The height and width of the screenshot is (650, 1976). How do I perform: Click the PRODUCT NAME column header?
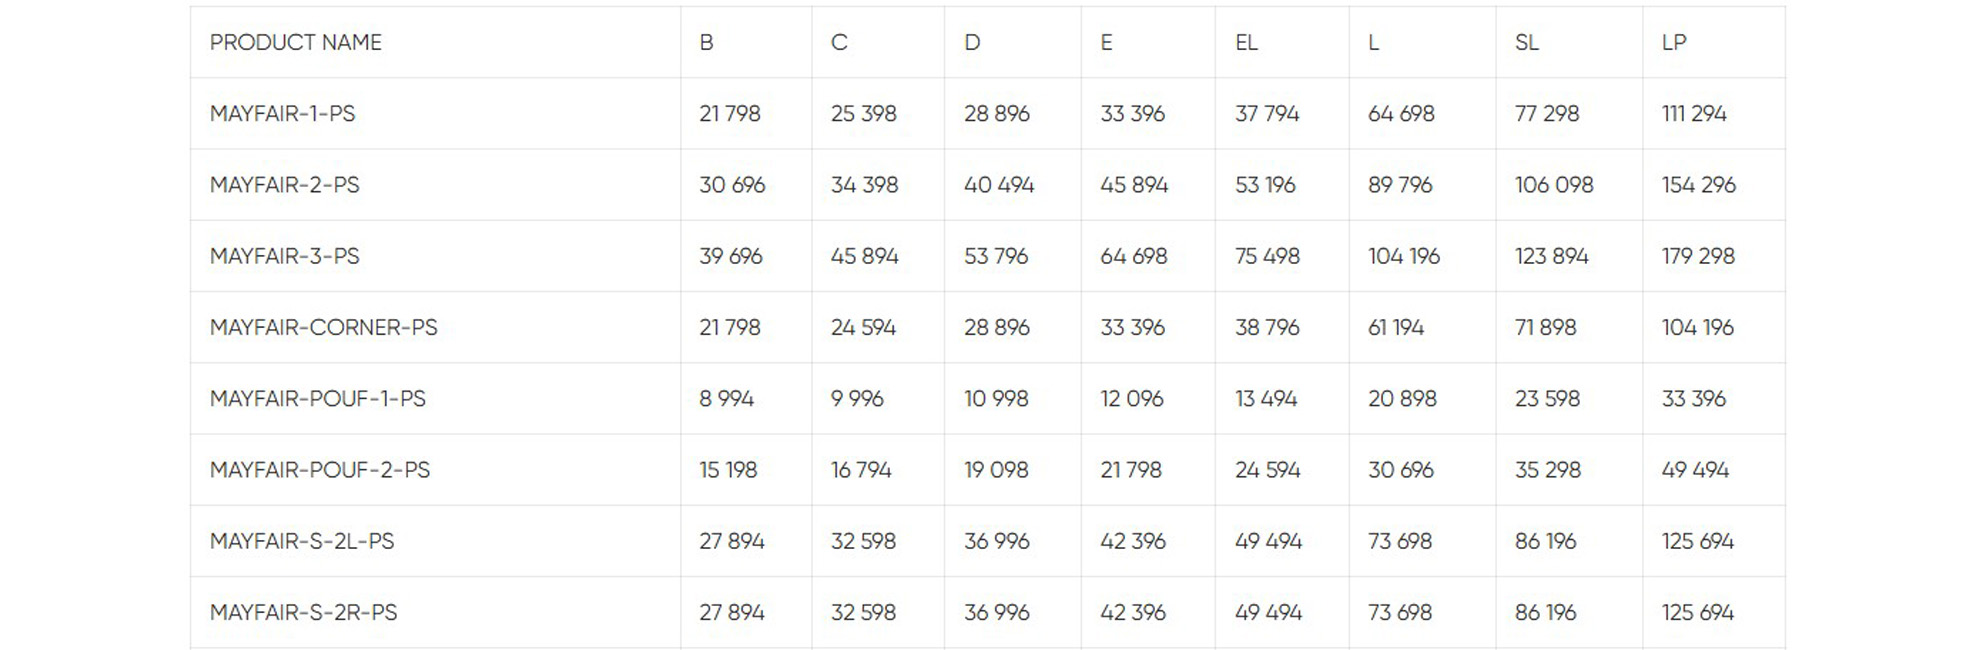(x=296, y=42)
